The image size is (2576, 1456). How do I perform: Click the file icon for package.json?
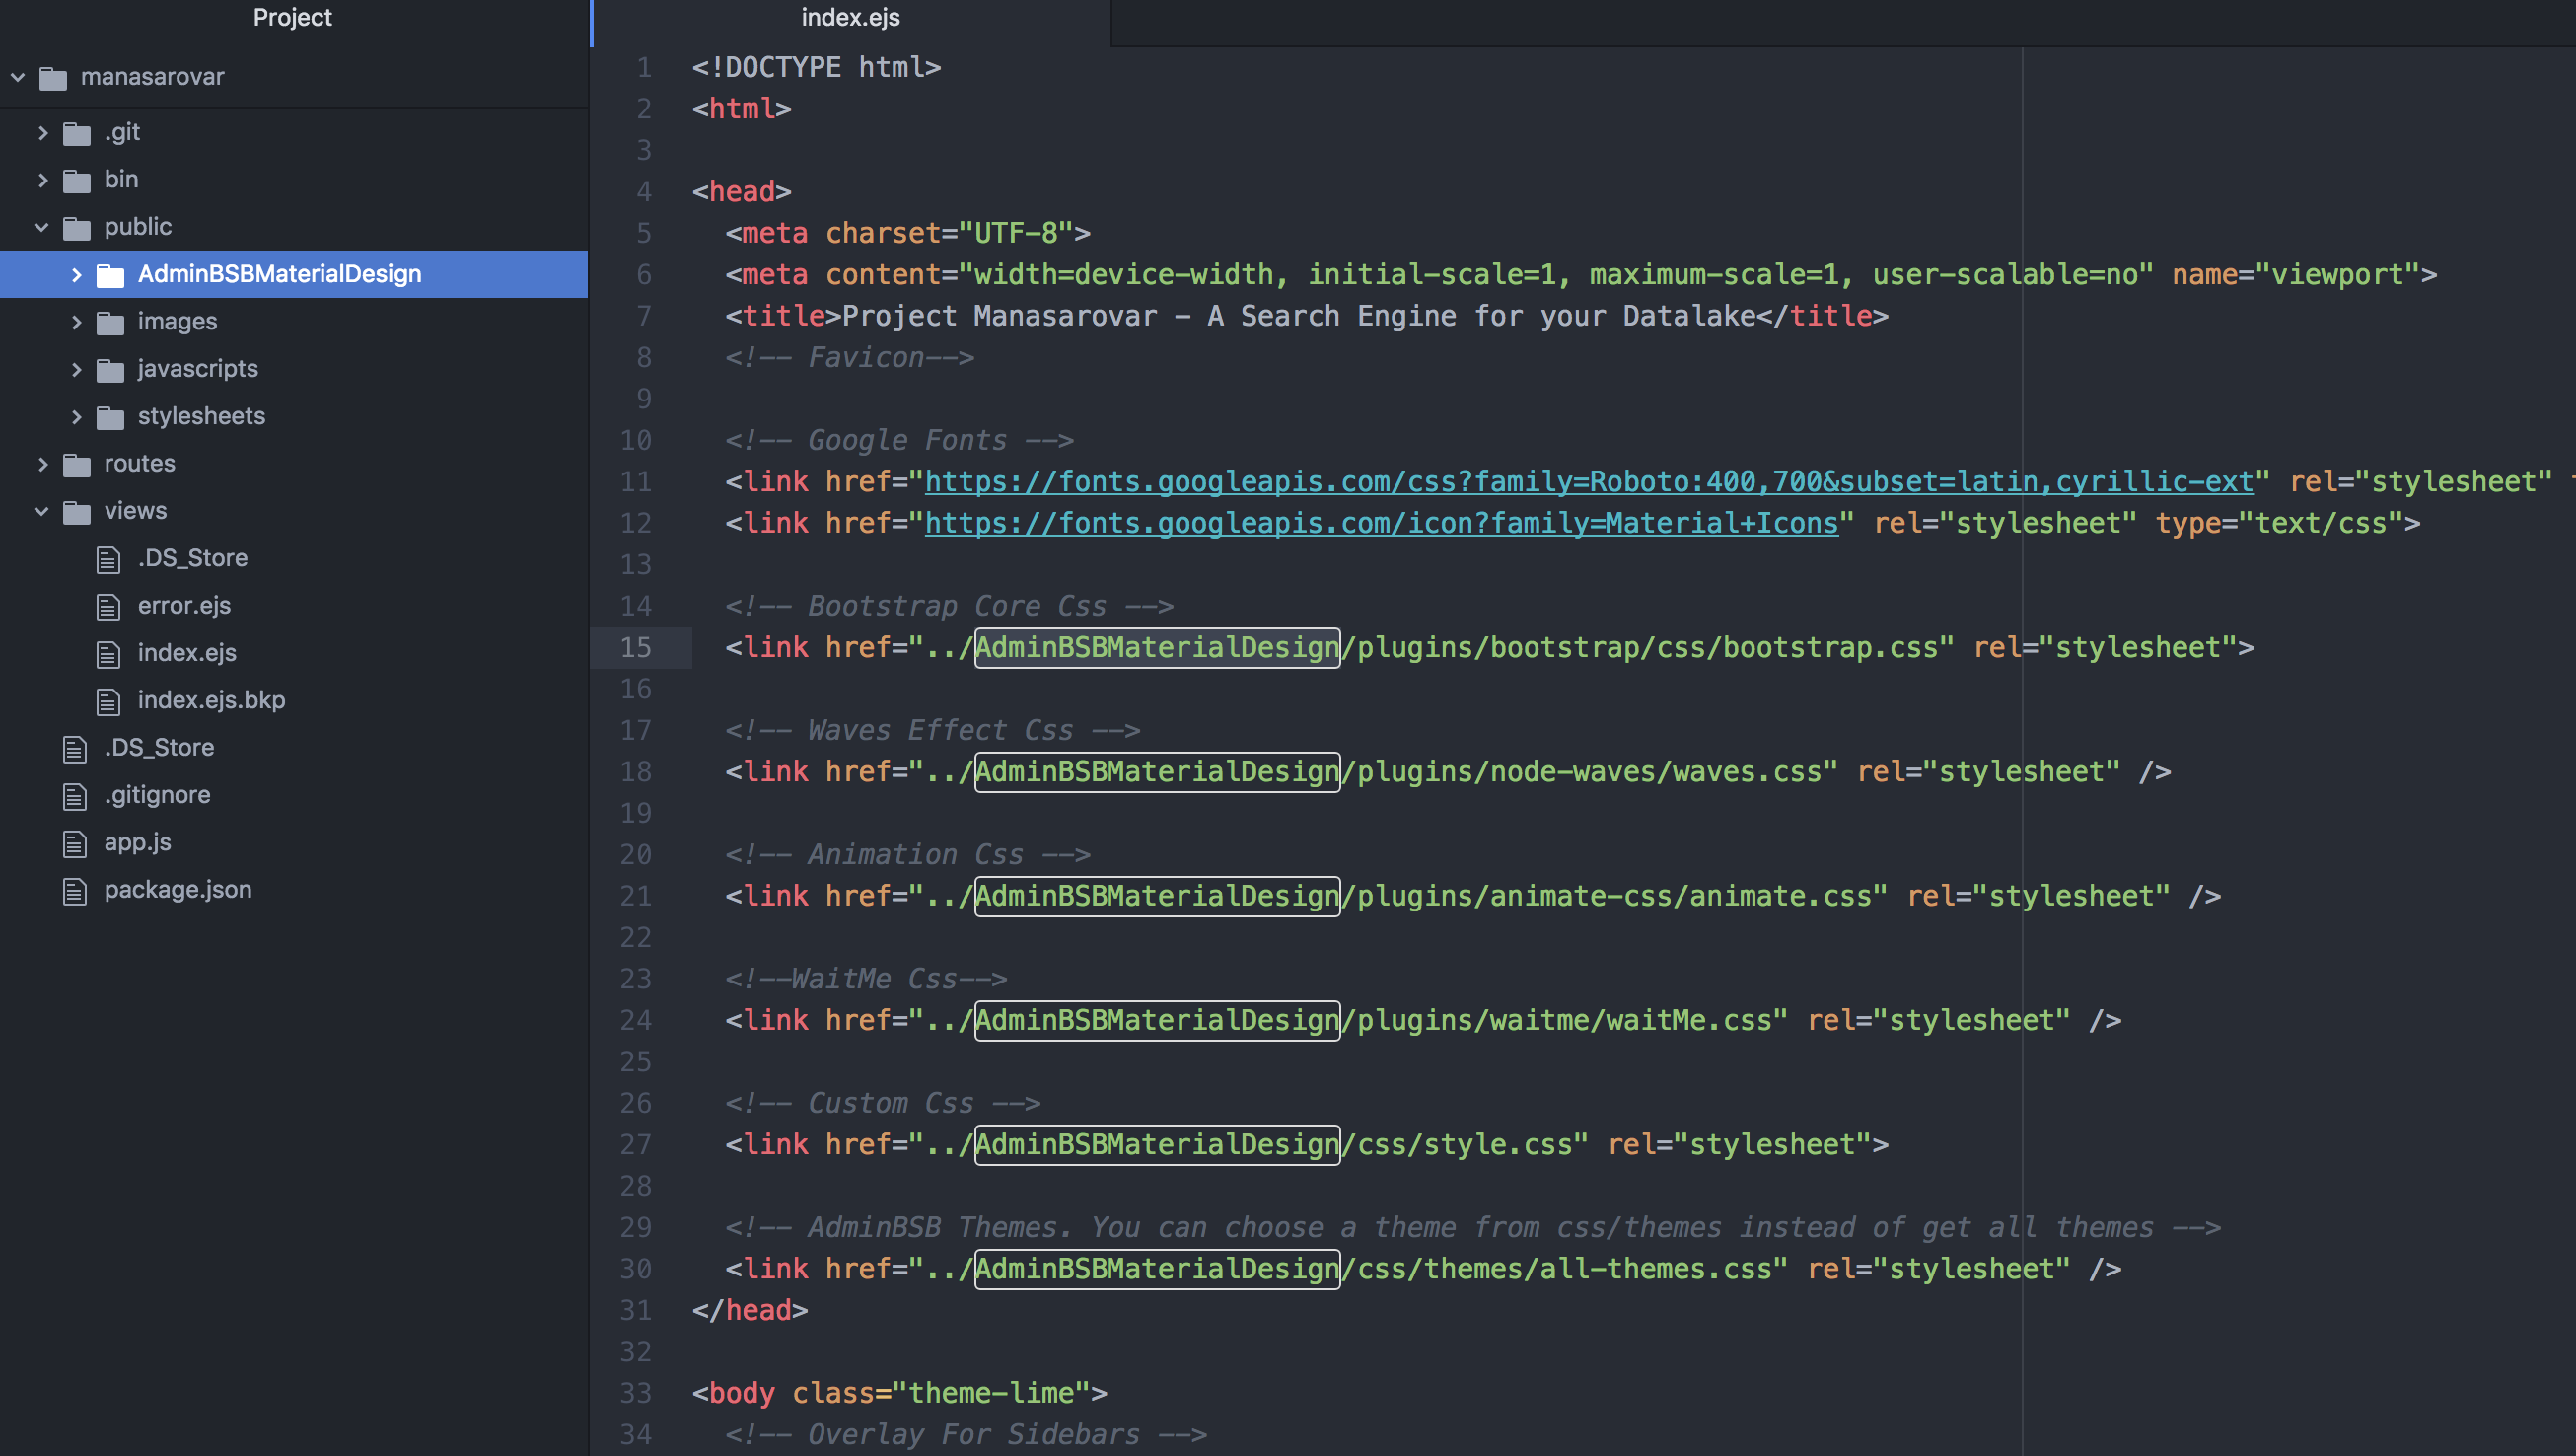click(75, 891)
